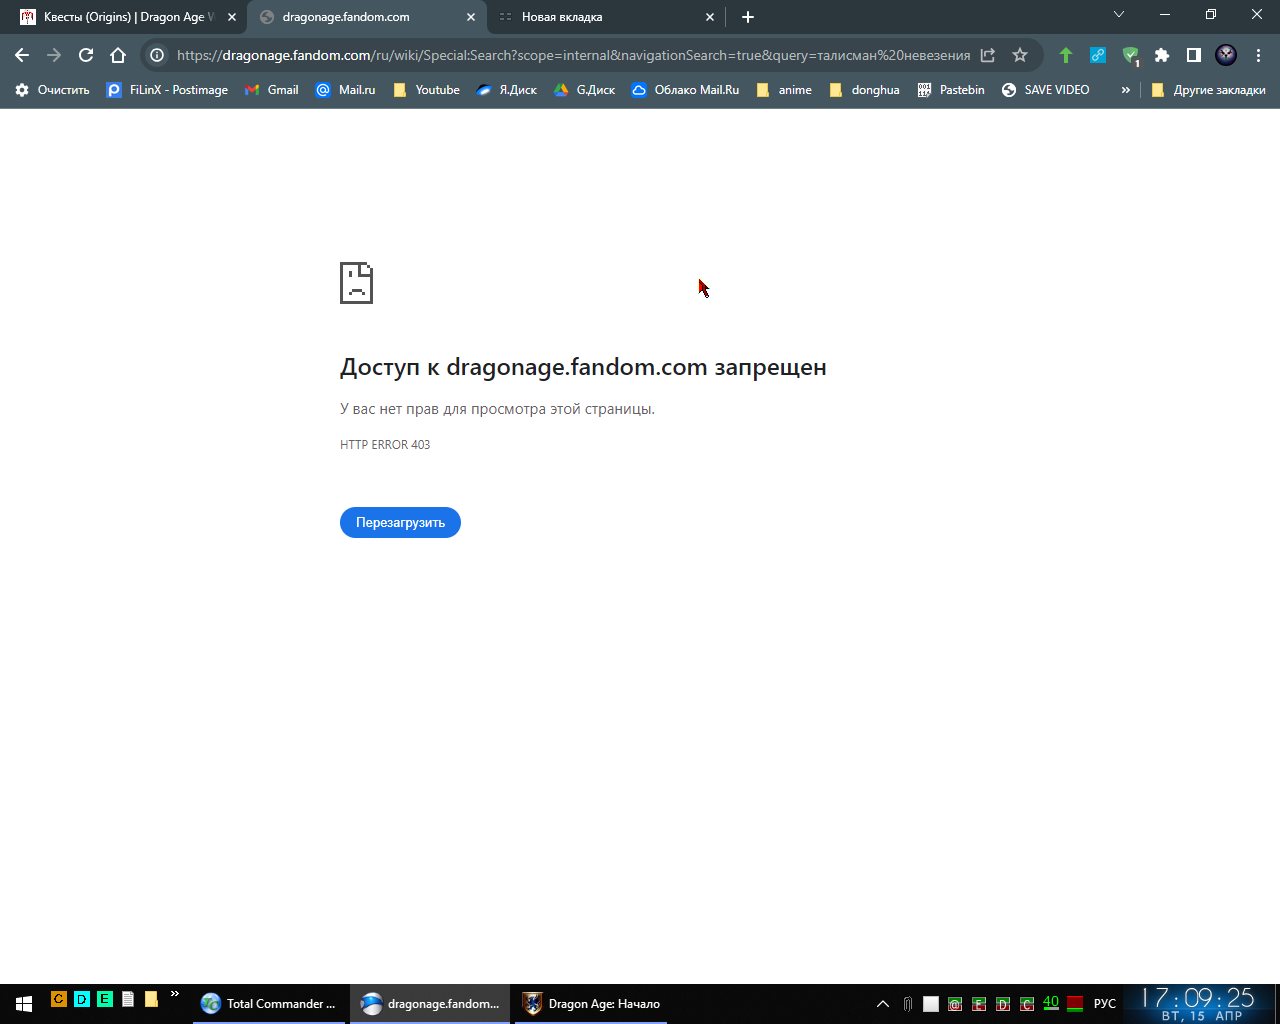Click the yellow folder quick launch icon
Screen dimensions: 1280x1024
point(151,998)
